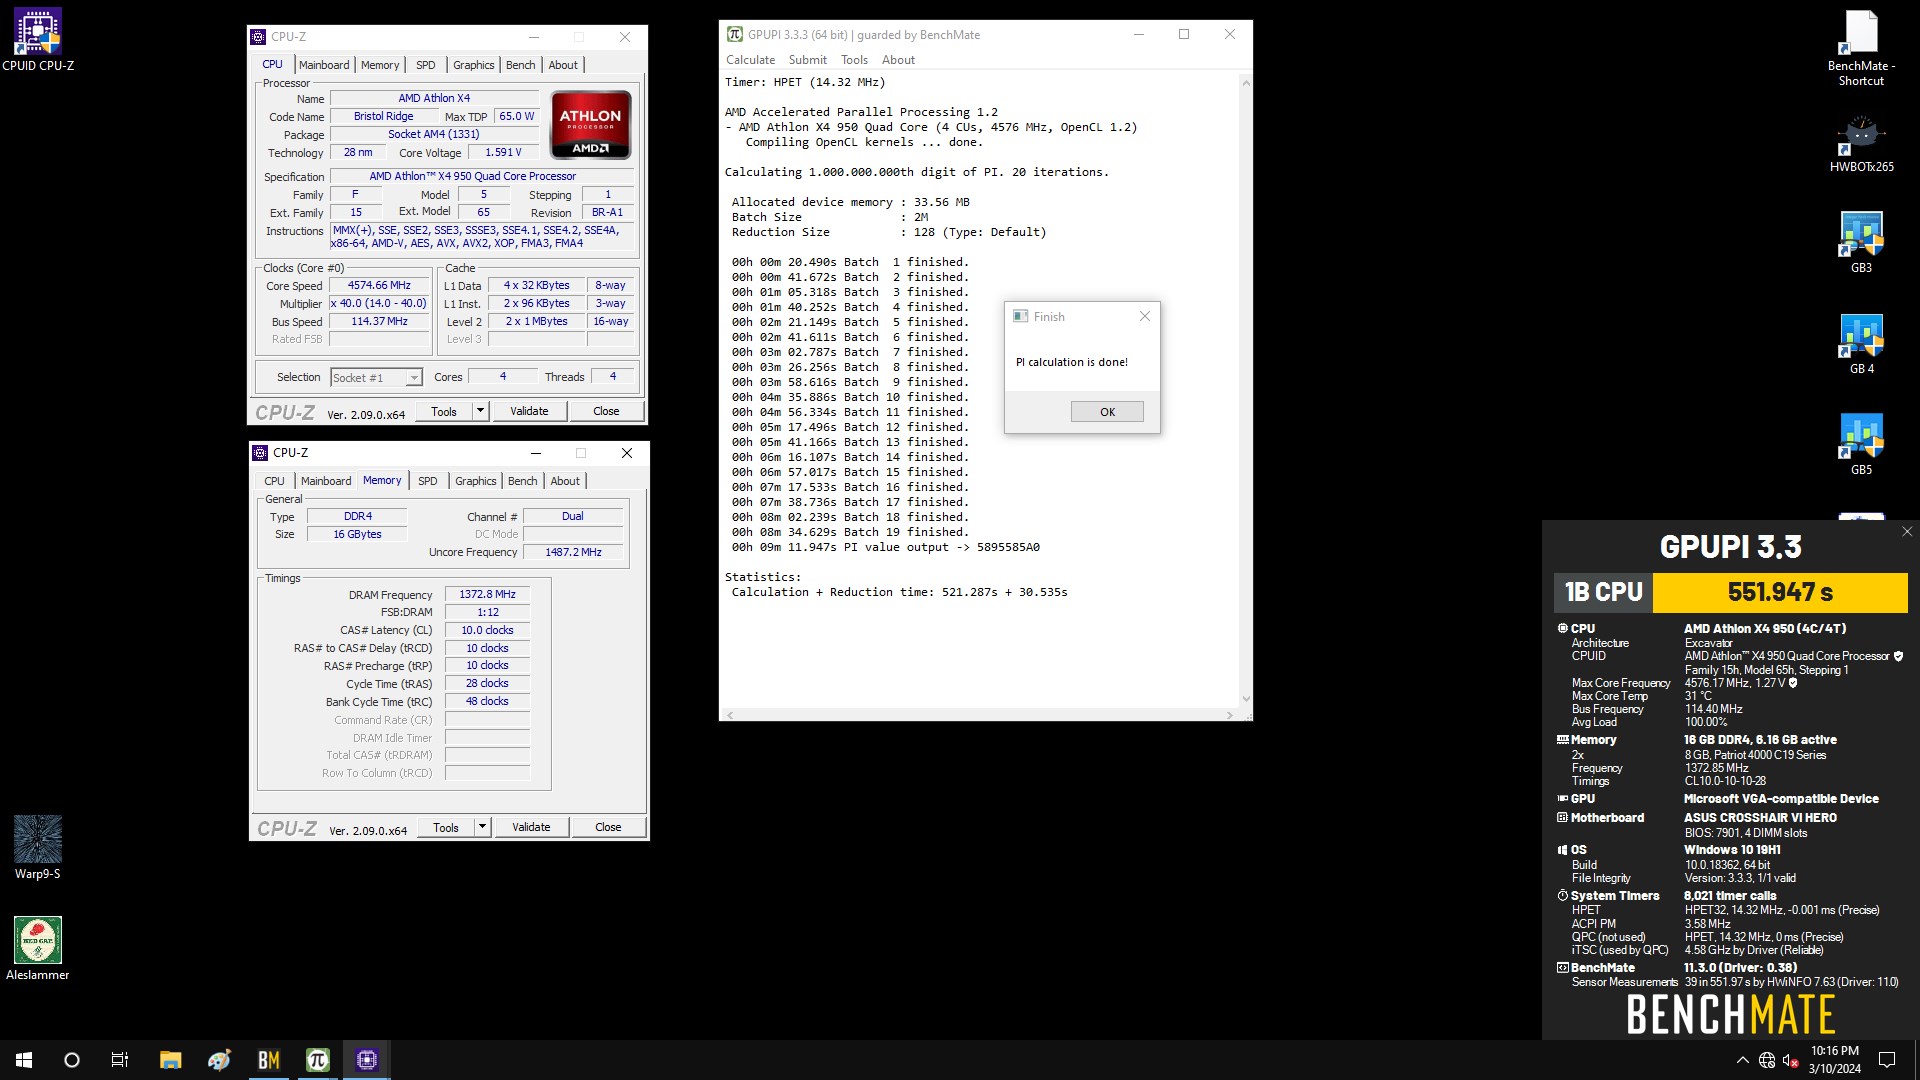The width and height of the screenshot is (1920, 1080).
Task: Click the bottom CPU-Z window title icon
Action: (x=260, y=452)
